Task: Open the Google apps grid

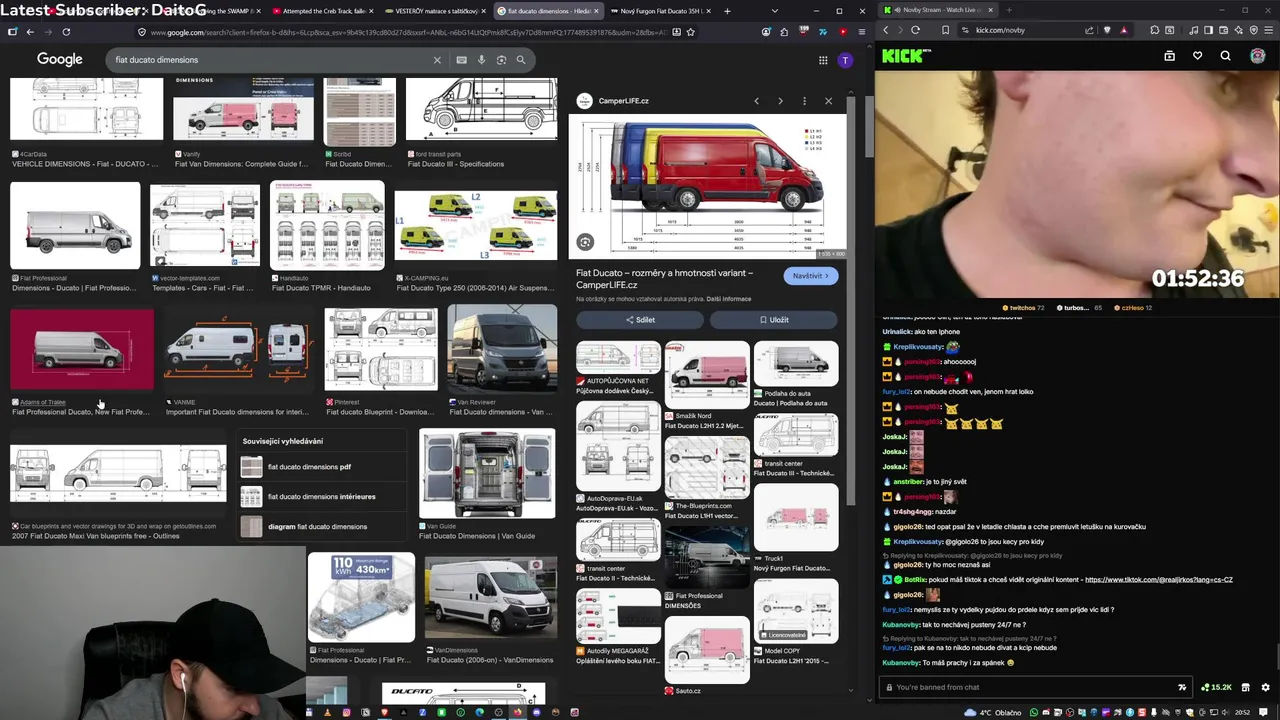Action: pos(823,60)
